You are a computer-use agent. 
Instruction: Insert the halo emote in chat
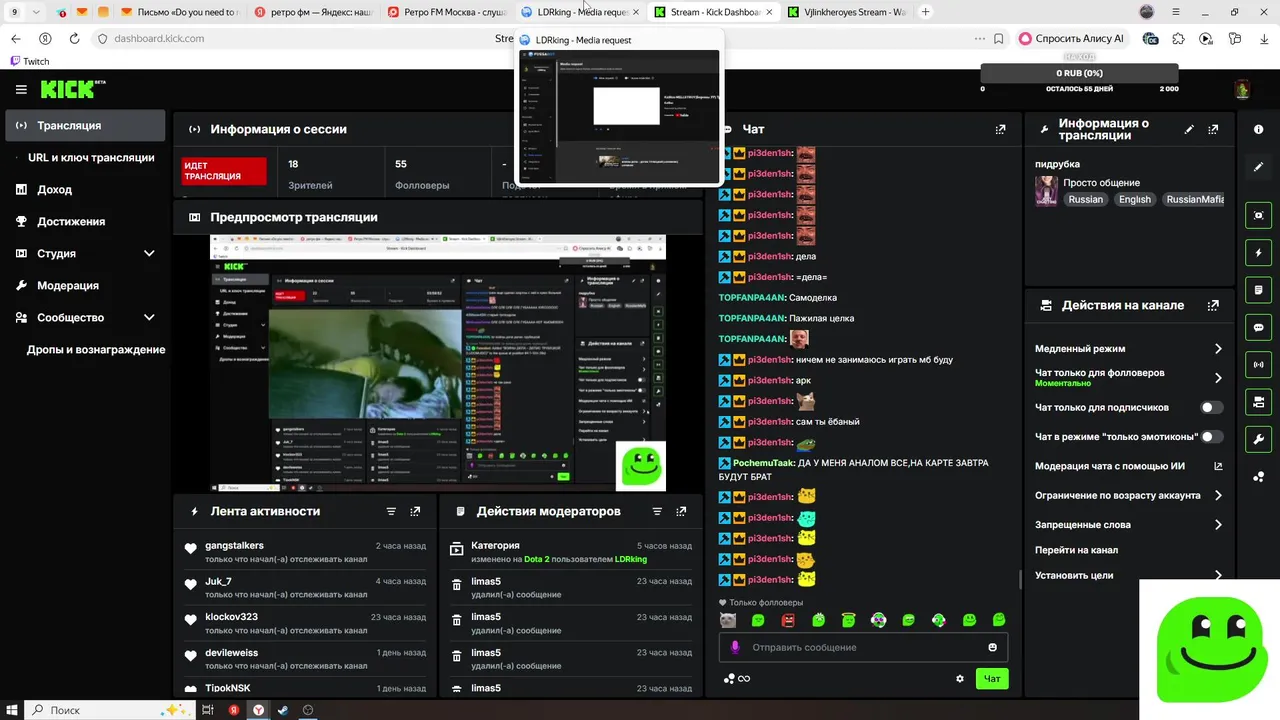[848, 620]
